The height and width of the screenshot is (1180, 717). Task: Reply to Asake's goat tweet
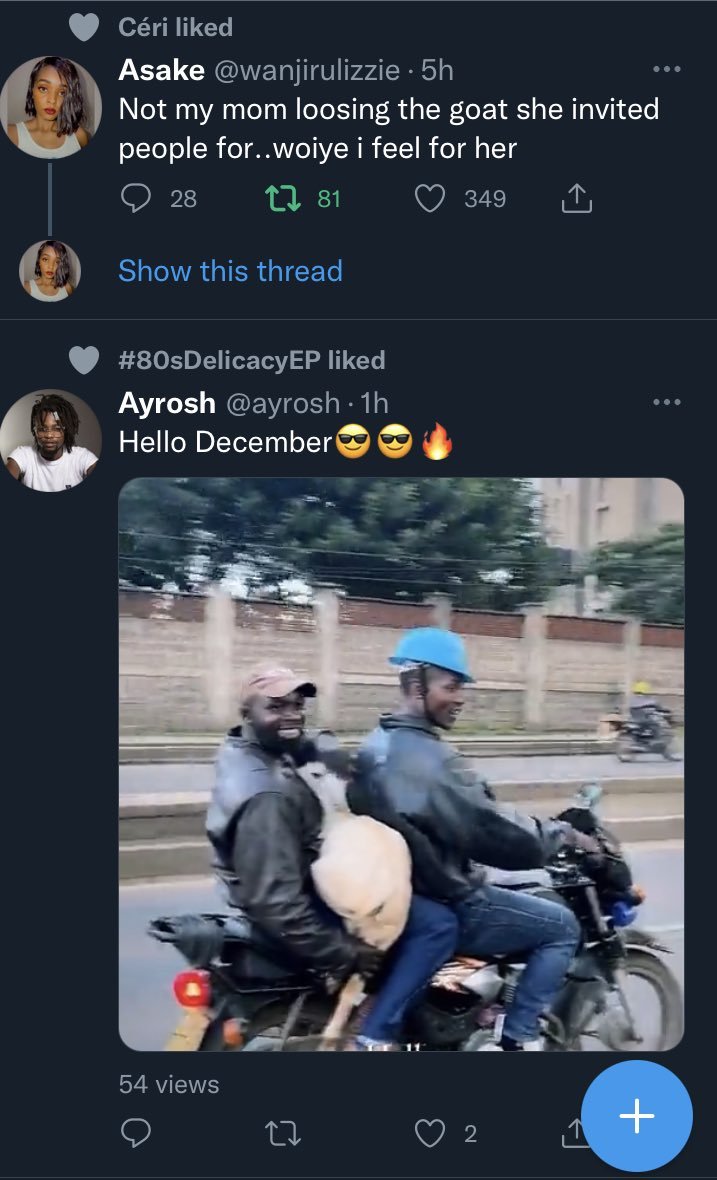[135, 199]
